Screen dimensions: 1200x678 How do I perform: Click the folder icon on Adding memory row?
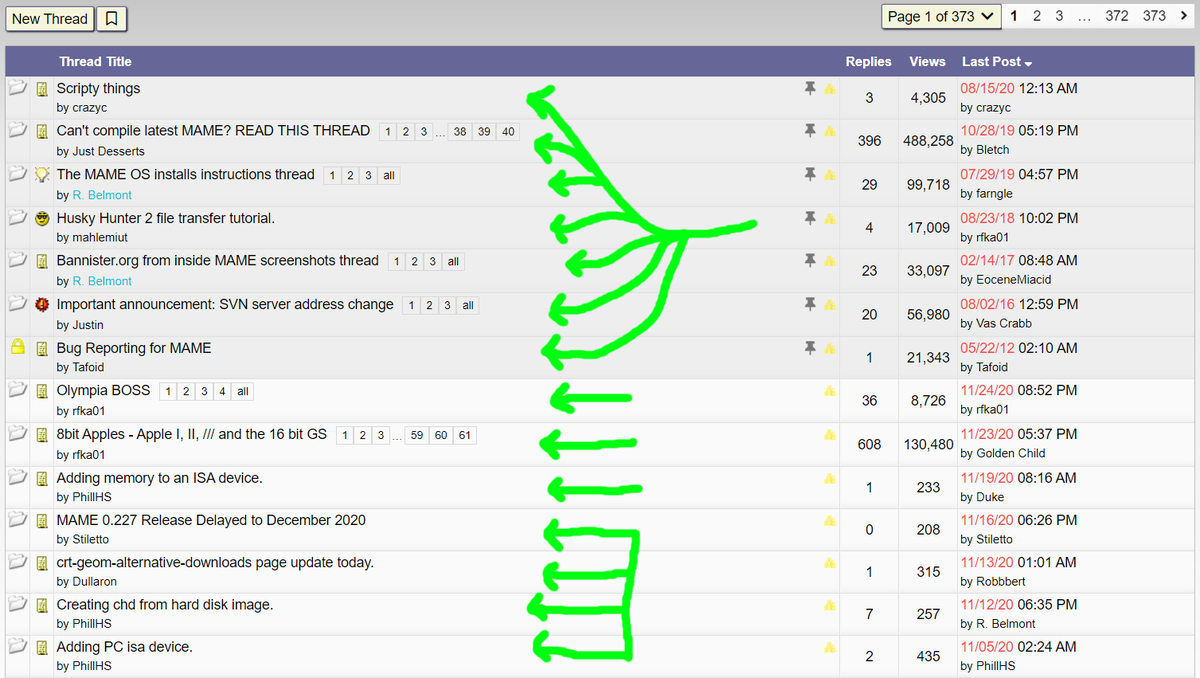16,479
